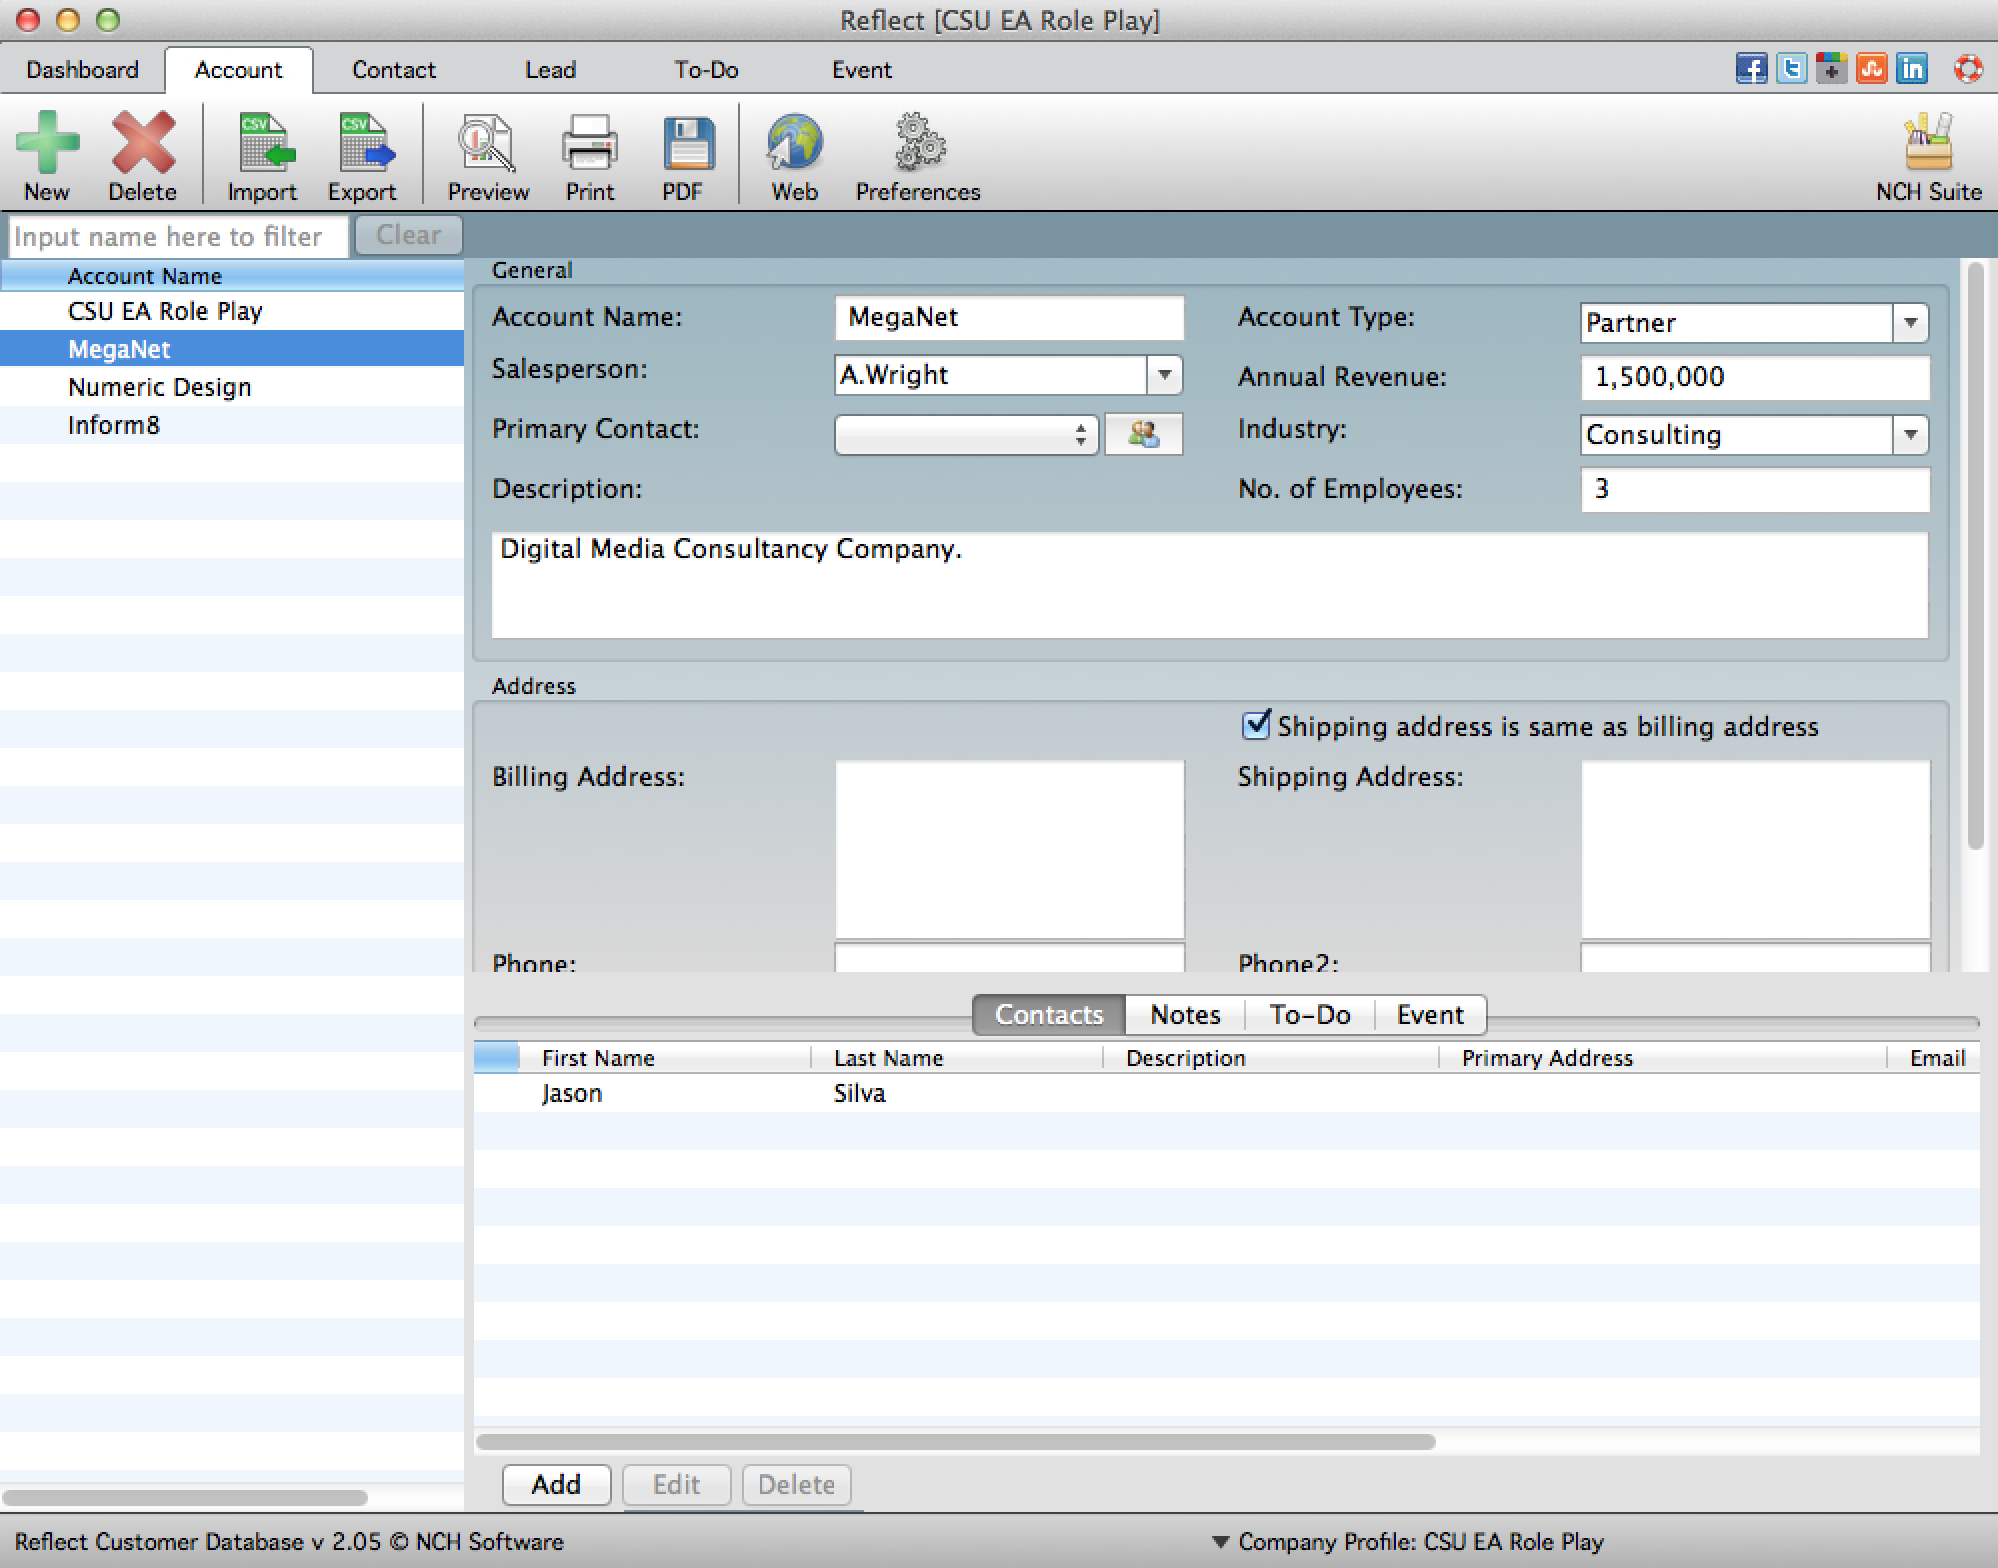Select the Numeric Design account
The image size is (1998, 1568).
tap(159, 387)
